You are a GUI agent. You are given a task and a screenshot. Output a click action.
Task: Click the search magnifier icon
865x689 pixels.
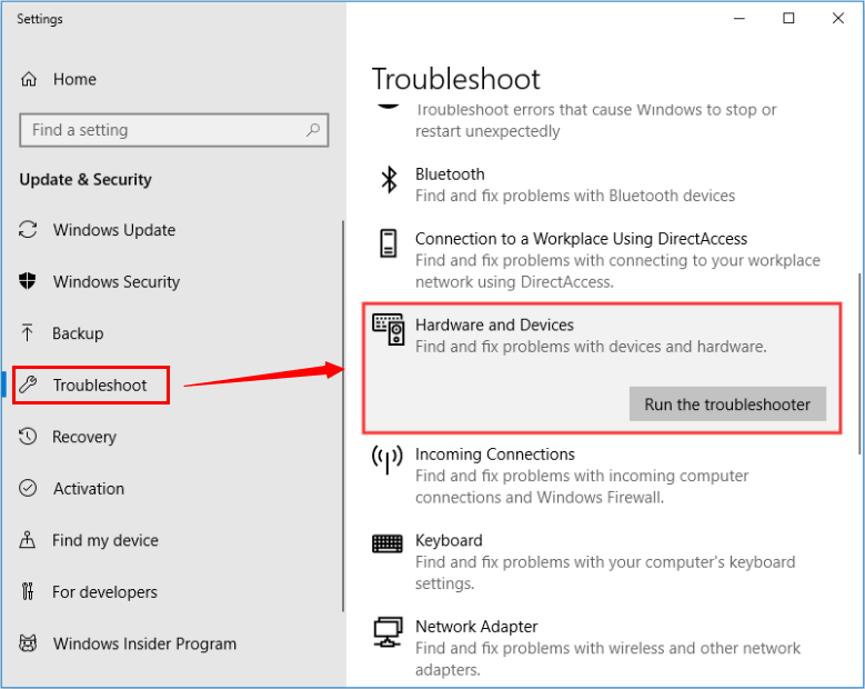pos(313,130)
